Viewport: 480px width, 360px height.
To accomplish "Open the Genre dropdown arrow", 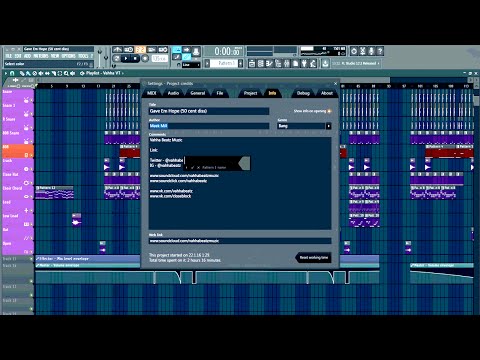I will pyautogui.click(x=329, y=126).
